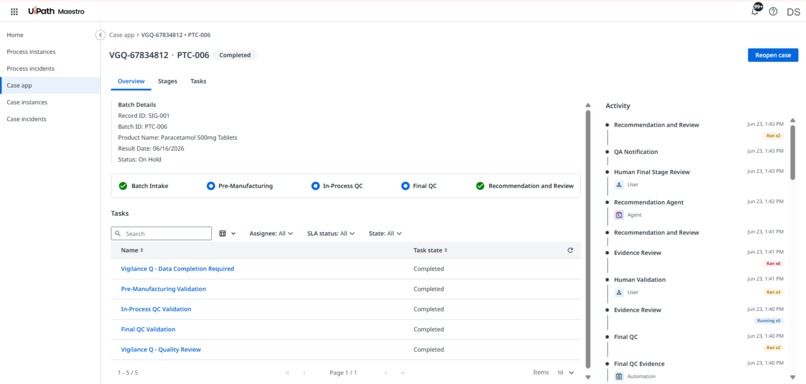The height and width of the screenshot is (384, 806).
Task: Open In-Process QC Validation task link
Action: (156, 309)
